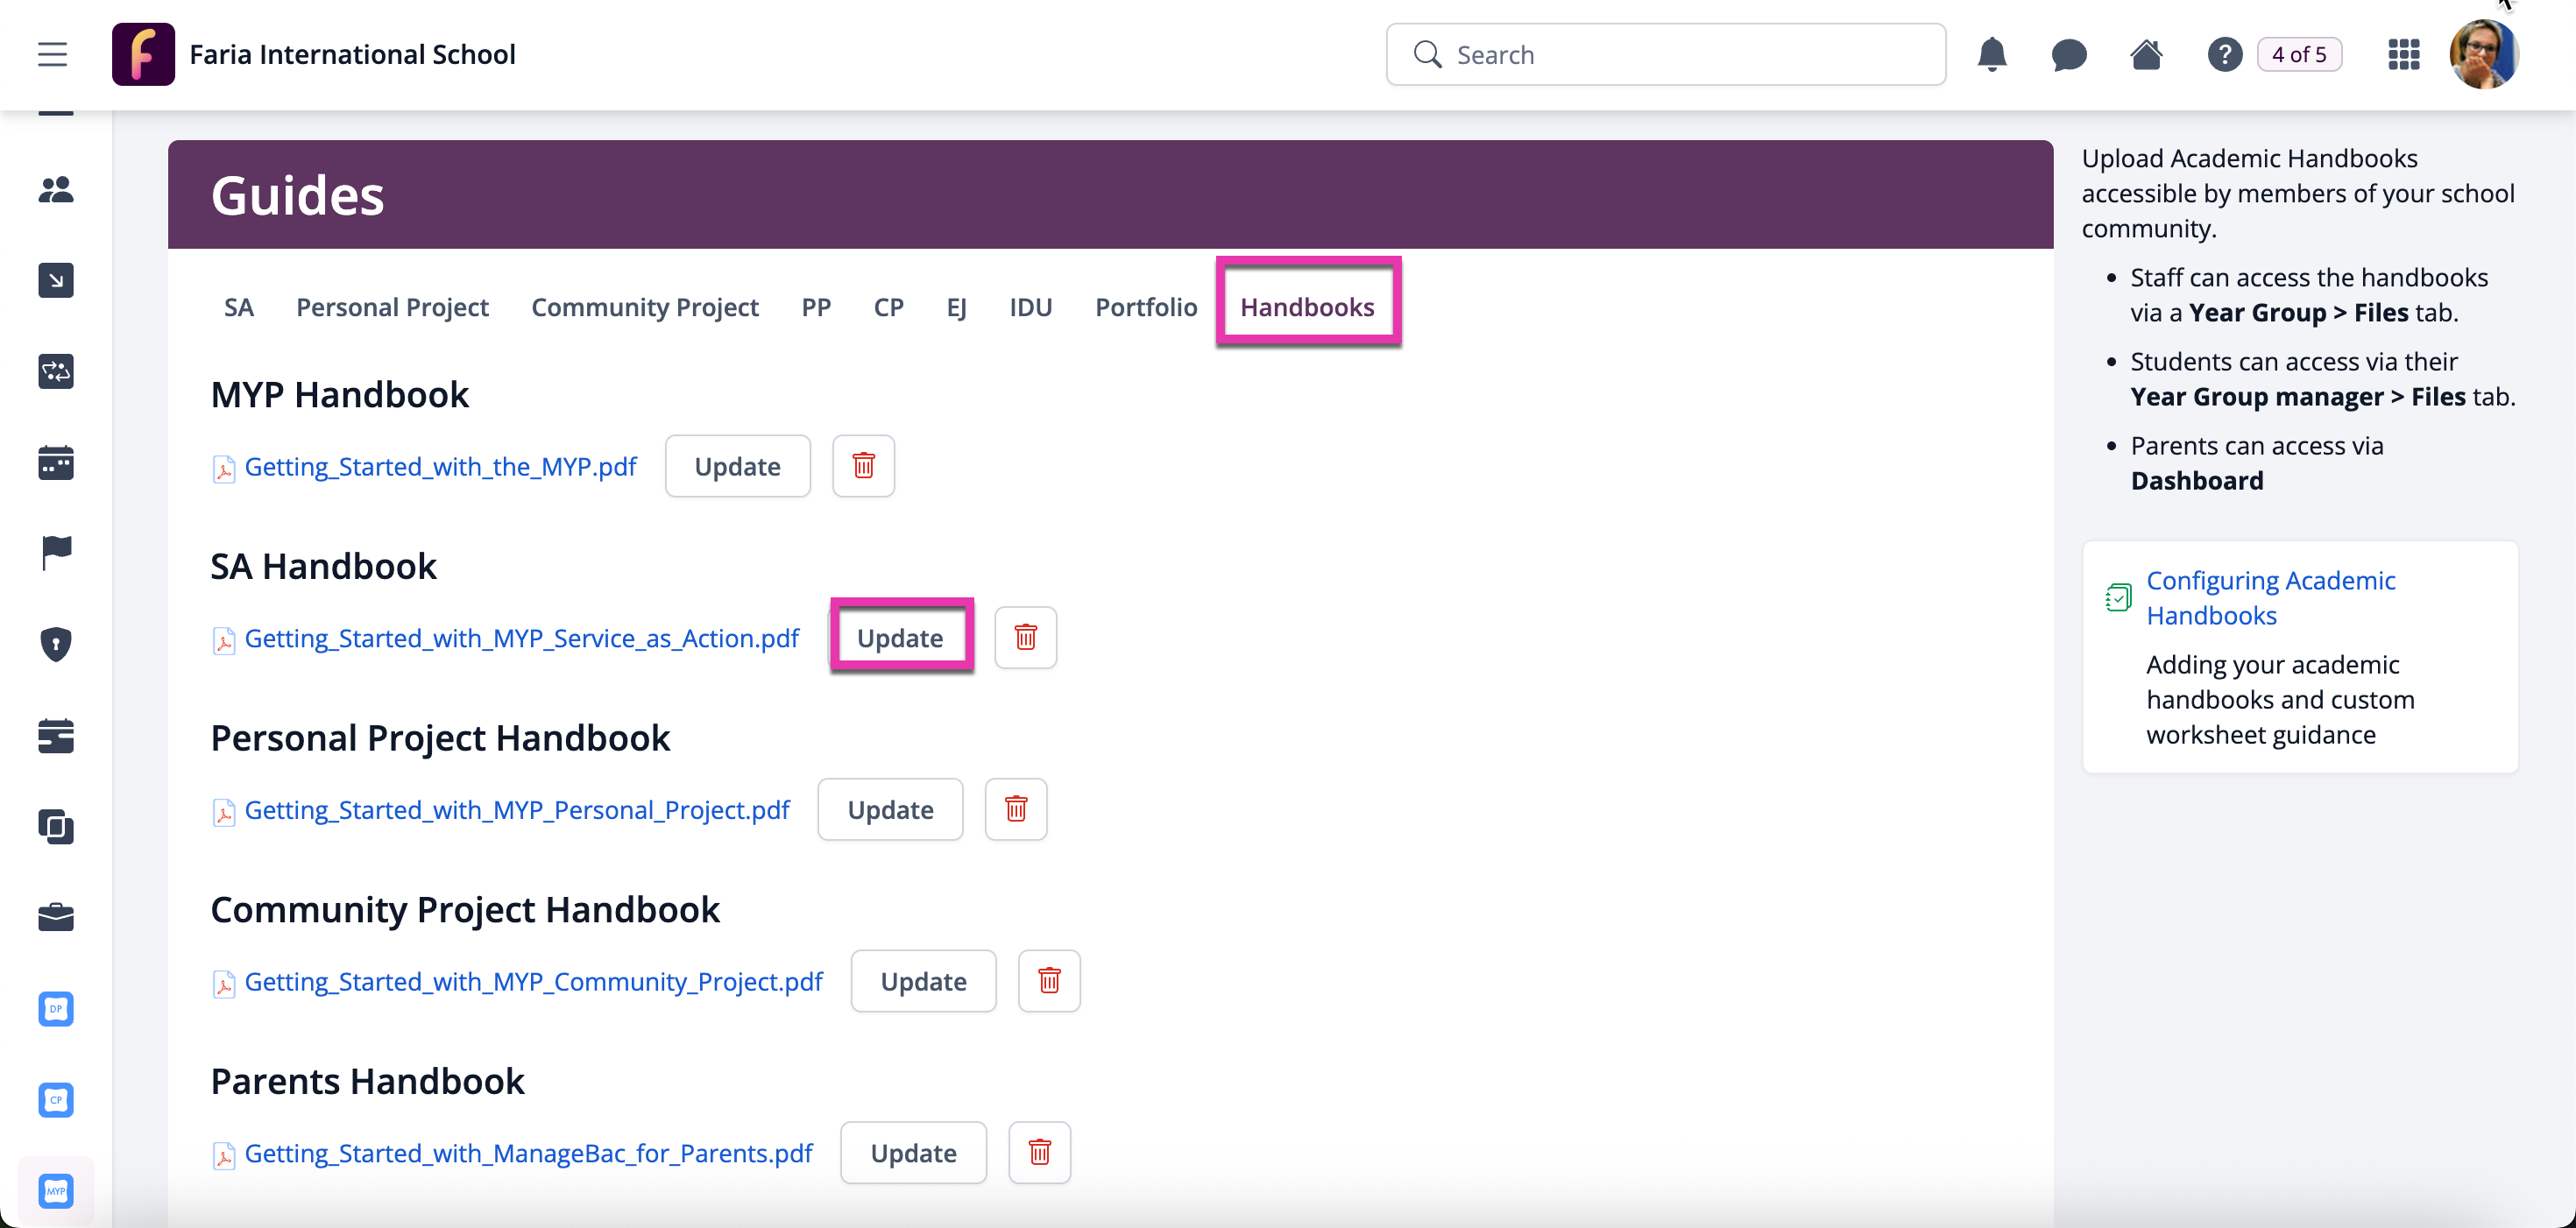Open the notifications bell
Viewport: 2576px width, 1228px height.
pyautogui.click(x=1991, y=54)
